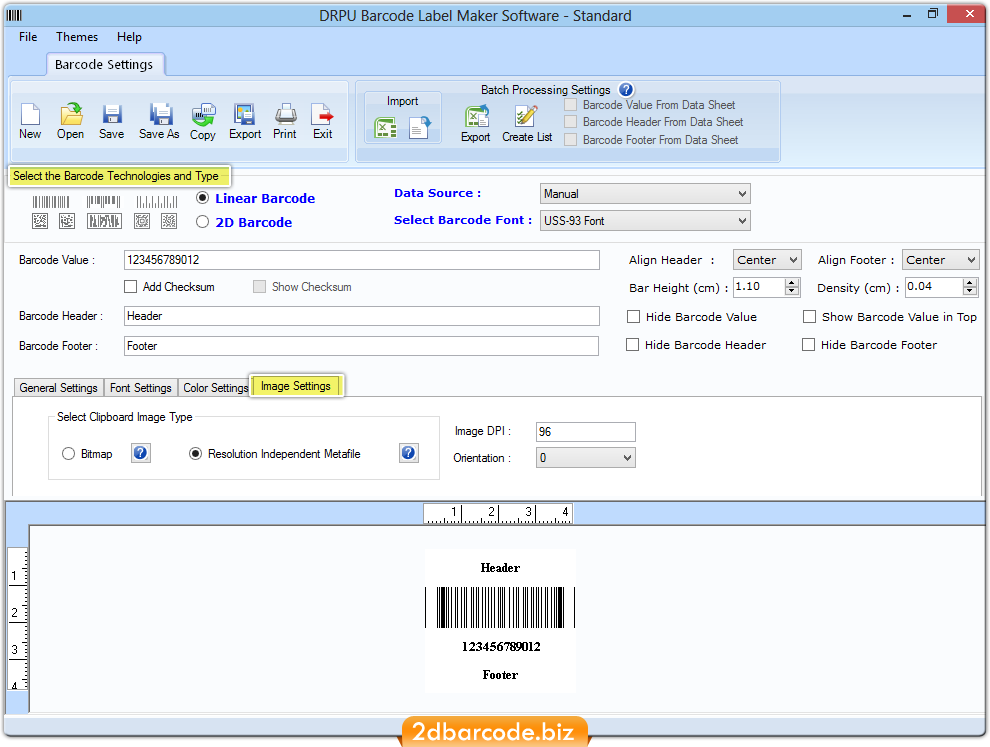Open Batch Processing Settings help icon

pos(626,90)
